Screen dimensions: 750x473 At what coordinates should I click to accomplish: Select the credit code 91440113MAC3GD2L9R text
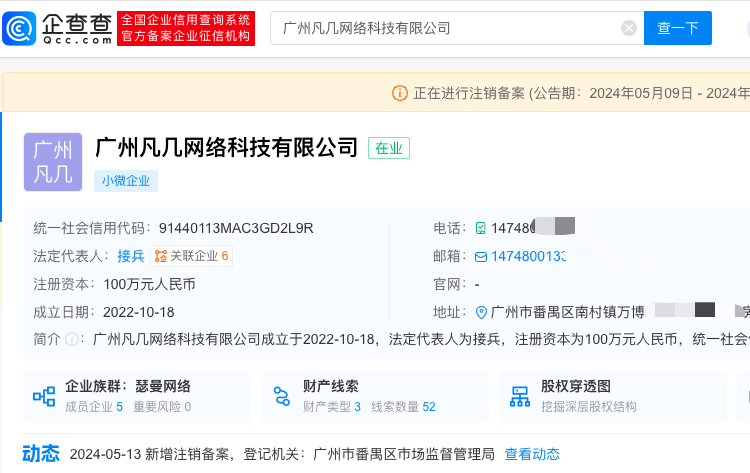[x=236, y=228]
